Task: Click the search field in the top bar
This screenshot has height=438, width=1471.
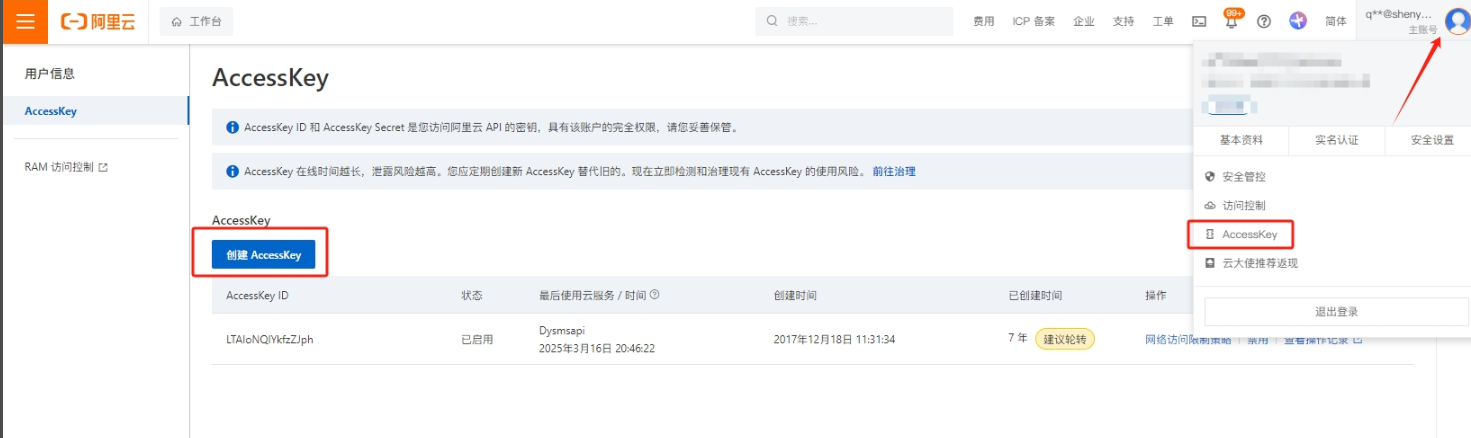Action: click(854, 21)
